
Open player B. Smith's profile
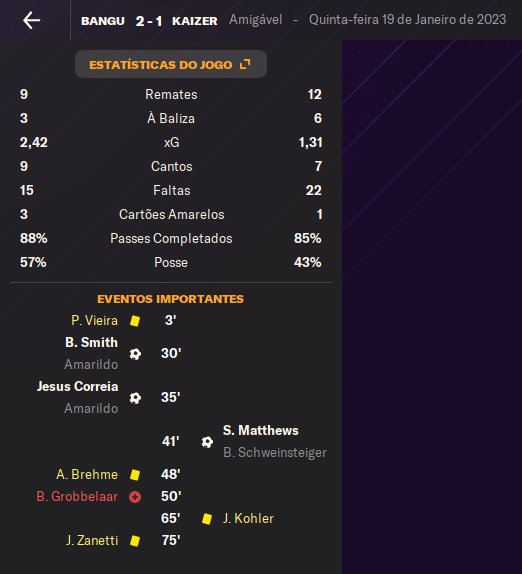[x=92, y=342]
